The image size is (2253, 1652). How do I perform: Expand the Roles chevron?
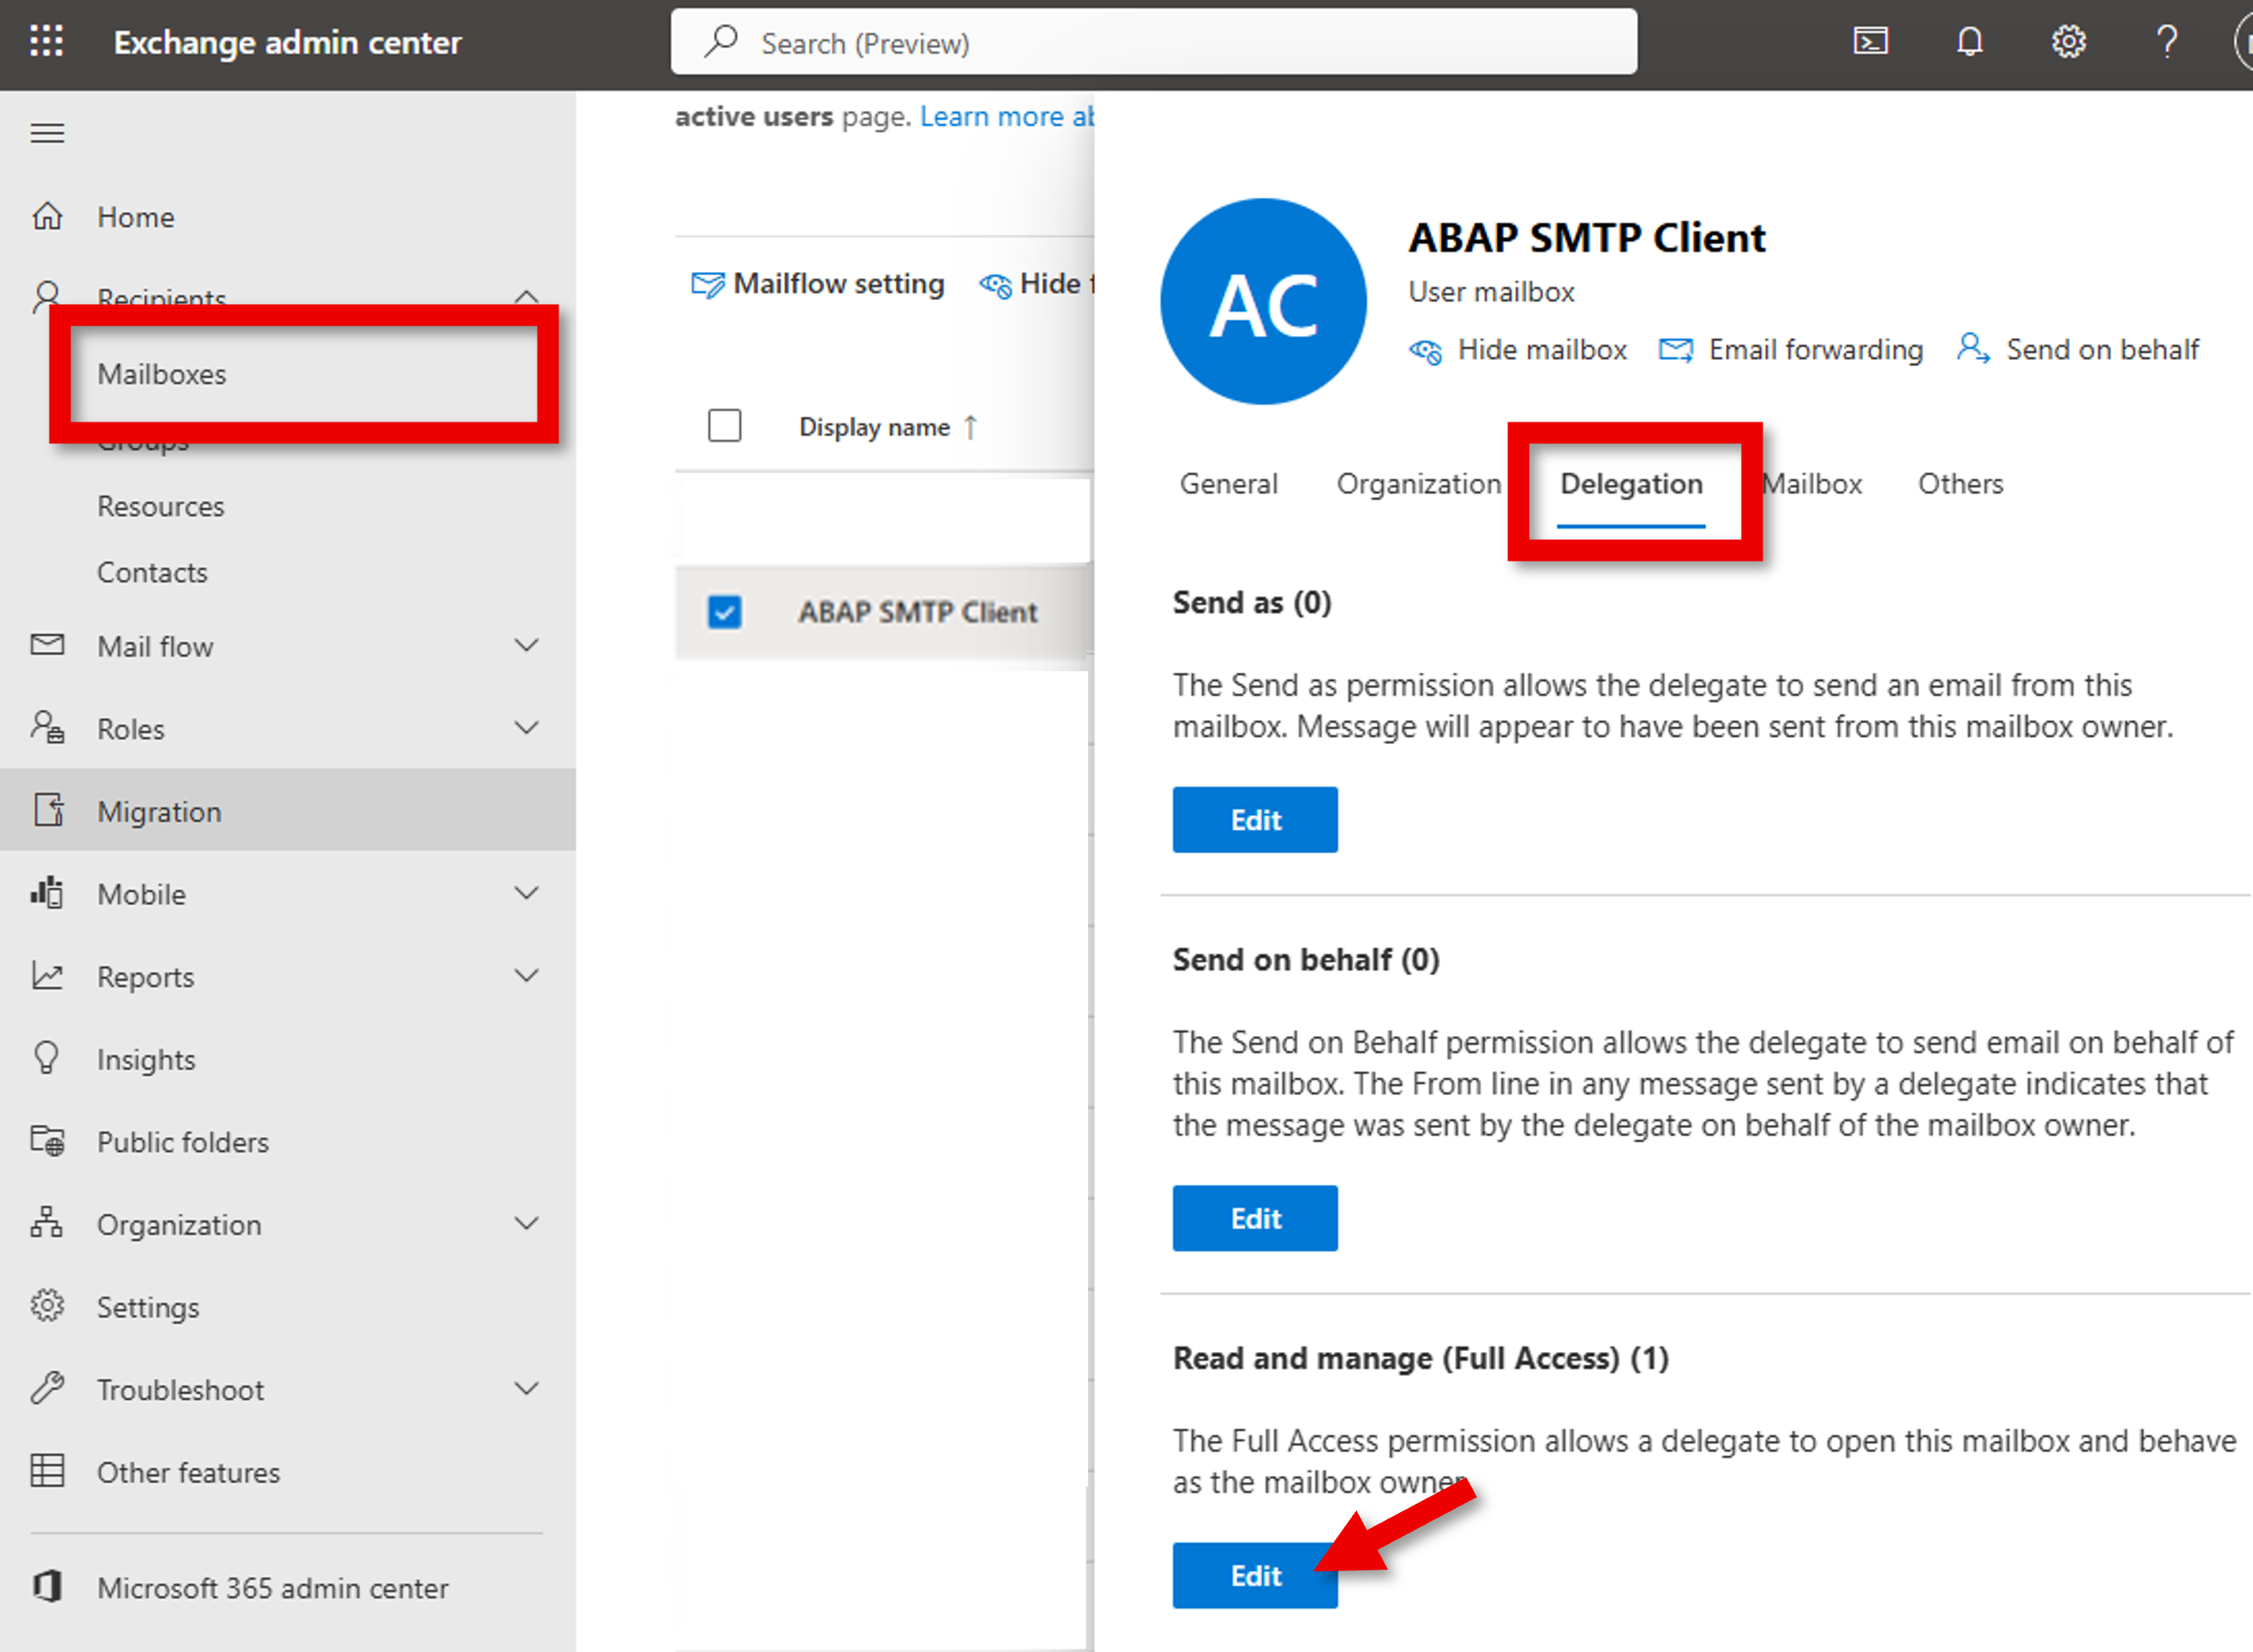click(526, 727)
